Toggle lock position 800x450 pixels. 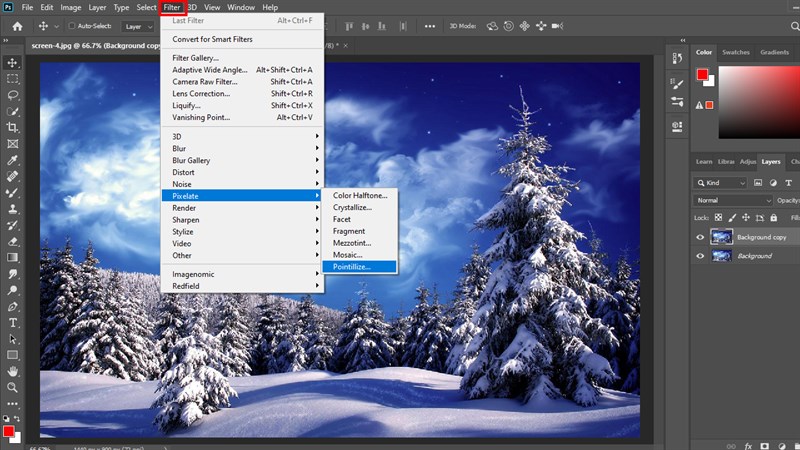click(x=746, y=218)
